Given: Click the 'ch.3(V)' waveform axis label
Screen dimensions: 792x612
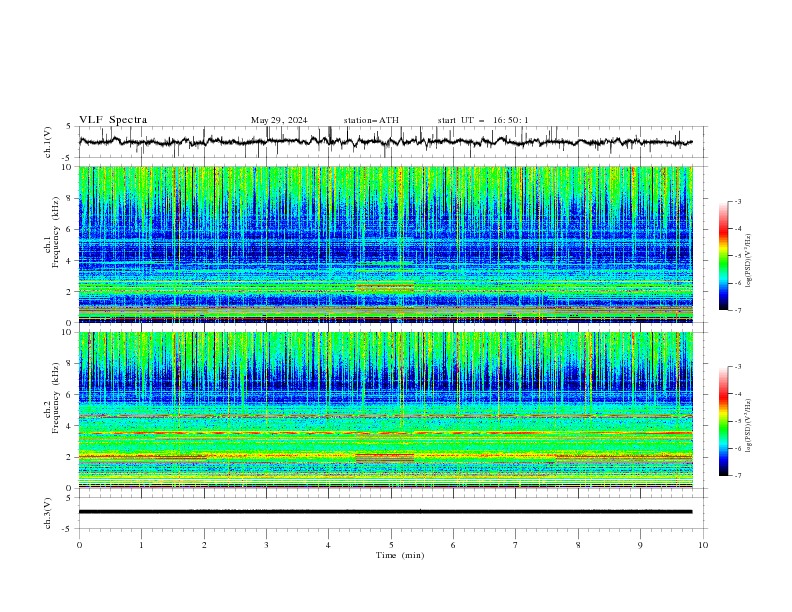Looking at the screenshot, I should coord(48,513).
